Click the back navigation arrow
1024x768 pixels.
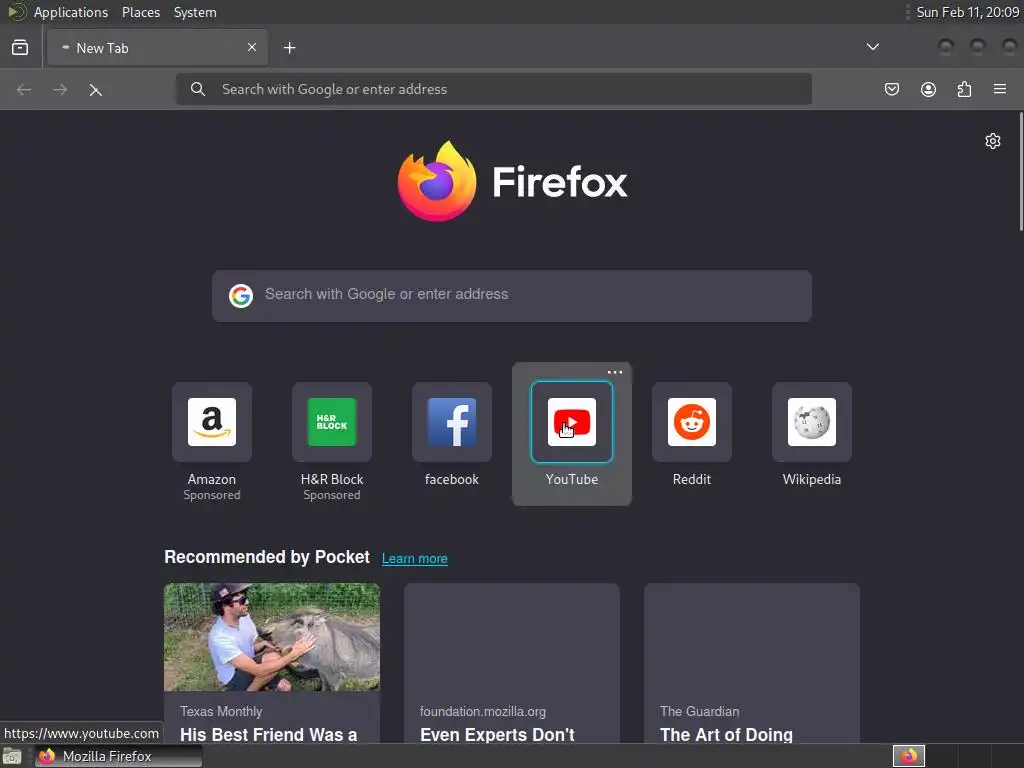click(x=24, y=89)
